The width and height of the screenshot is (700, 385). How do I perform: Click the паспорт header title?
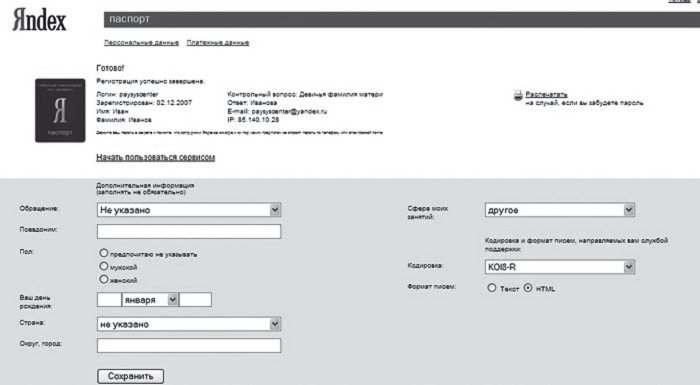coord(129,19)
